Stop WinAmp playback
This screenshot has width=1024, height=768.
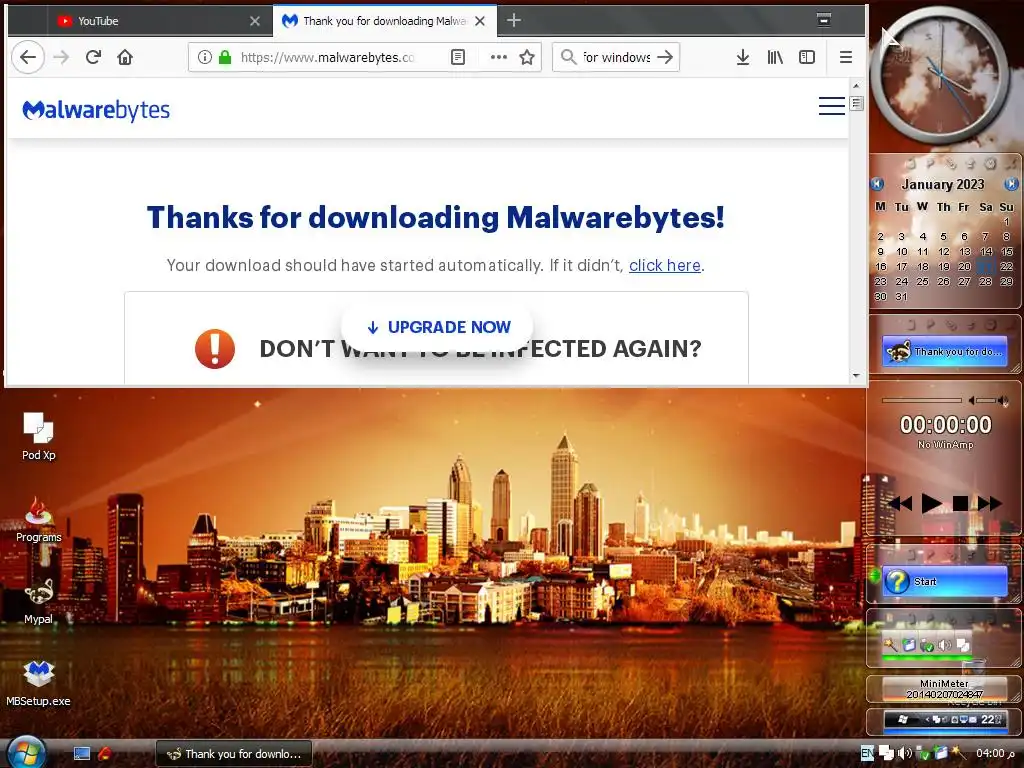(960, 503)
